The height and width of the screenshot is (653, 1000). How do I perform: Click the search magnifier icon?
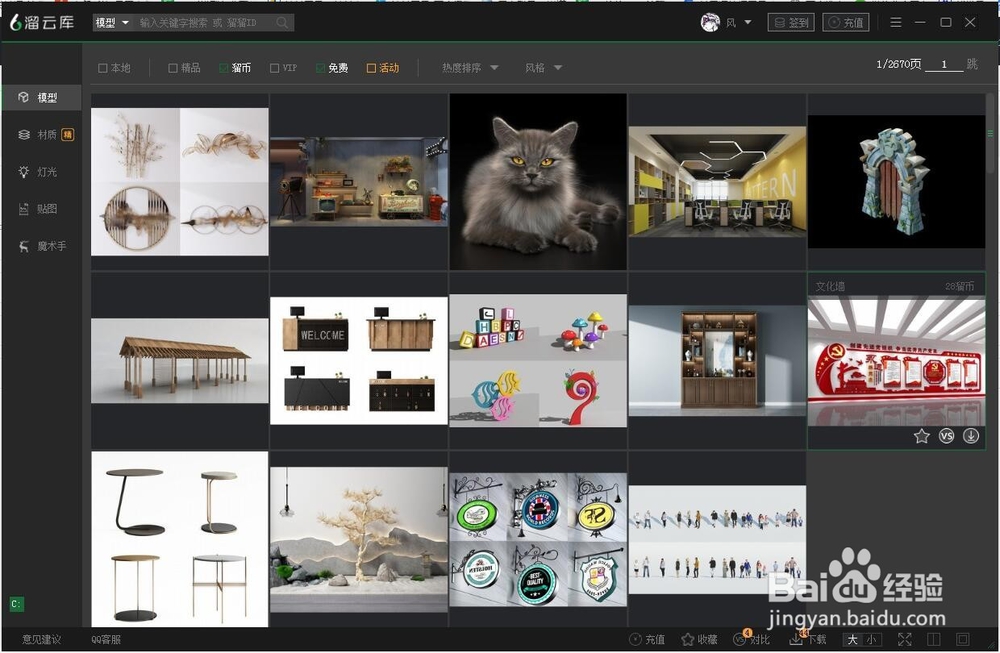coord(282,23)
